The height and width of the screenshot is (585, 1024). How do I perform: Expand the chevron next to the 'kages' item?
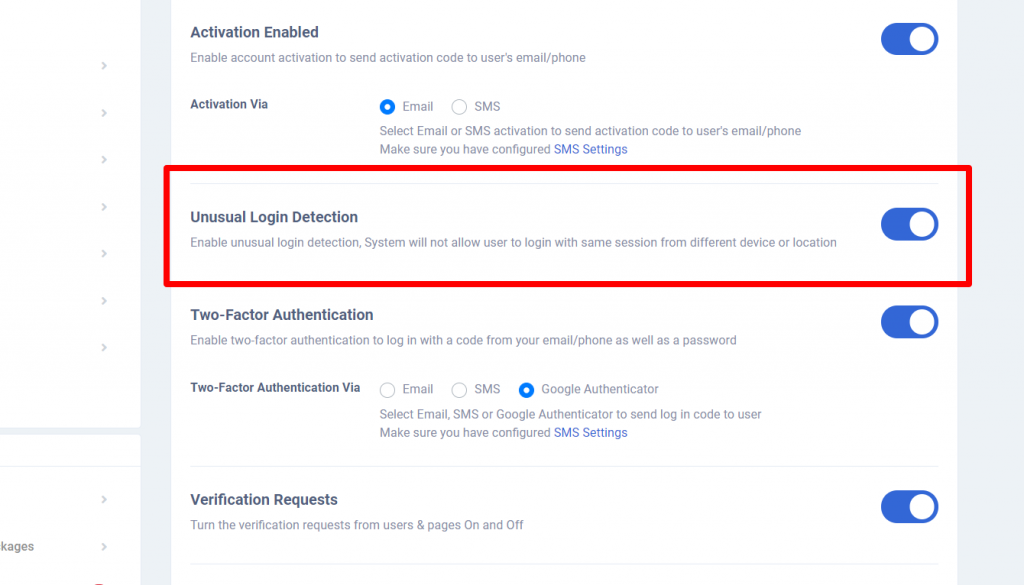[x=104, y=546]
